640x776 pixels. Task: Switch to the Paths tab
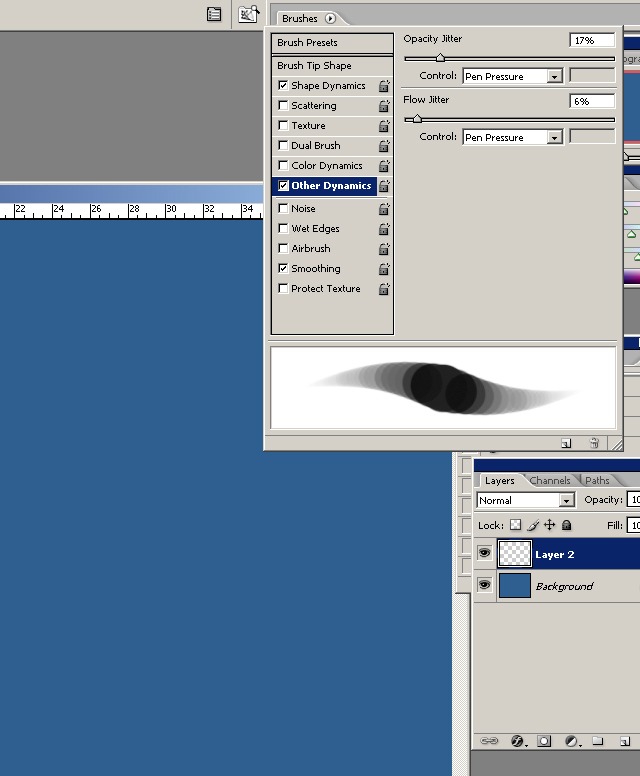tap(597, 480)
